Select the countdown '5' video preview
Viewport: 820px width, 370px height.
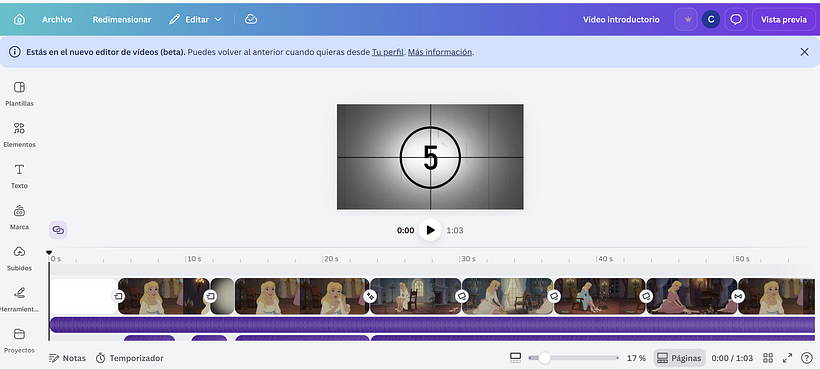tap(430, 157)
